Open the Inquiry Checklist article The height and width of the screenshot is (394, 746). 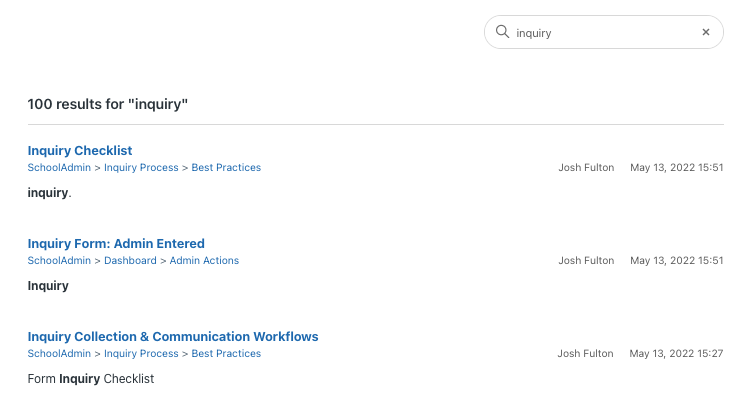tap(80, 150)
